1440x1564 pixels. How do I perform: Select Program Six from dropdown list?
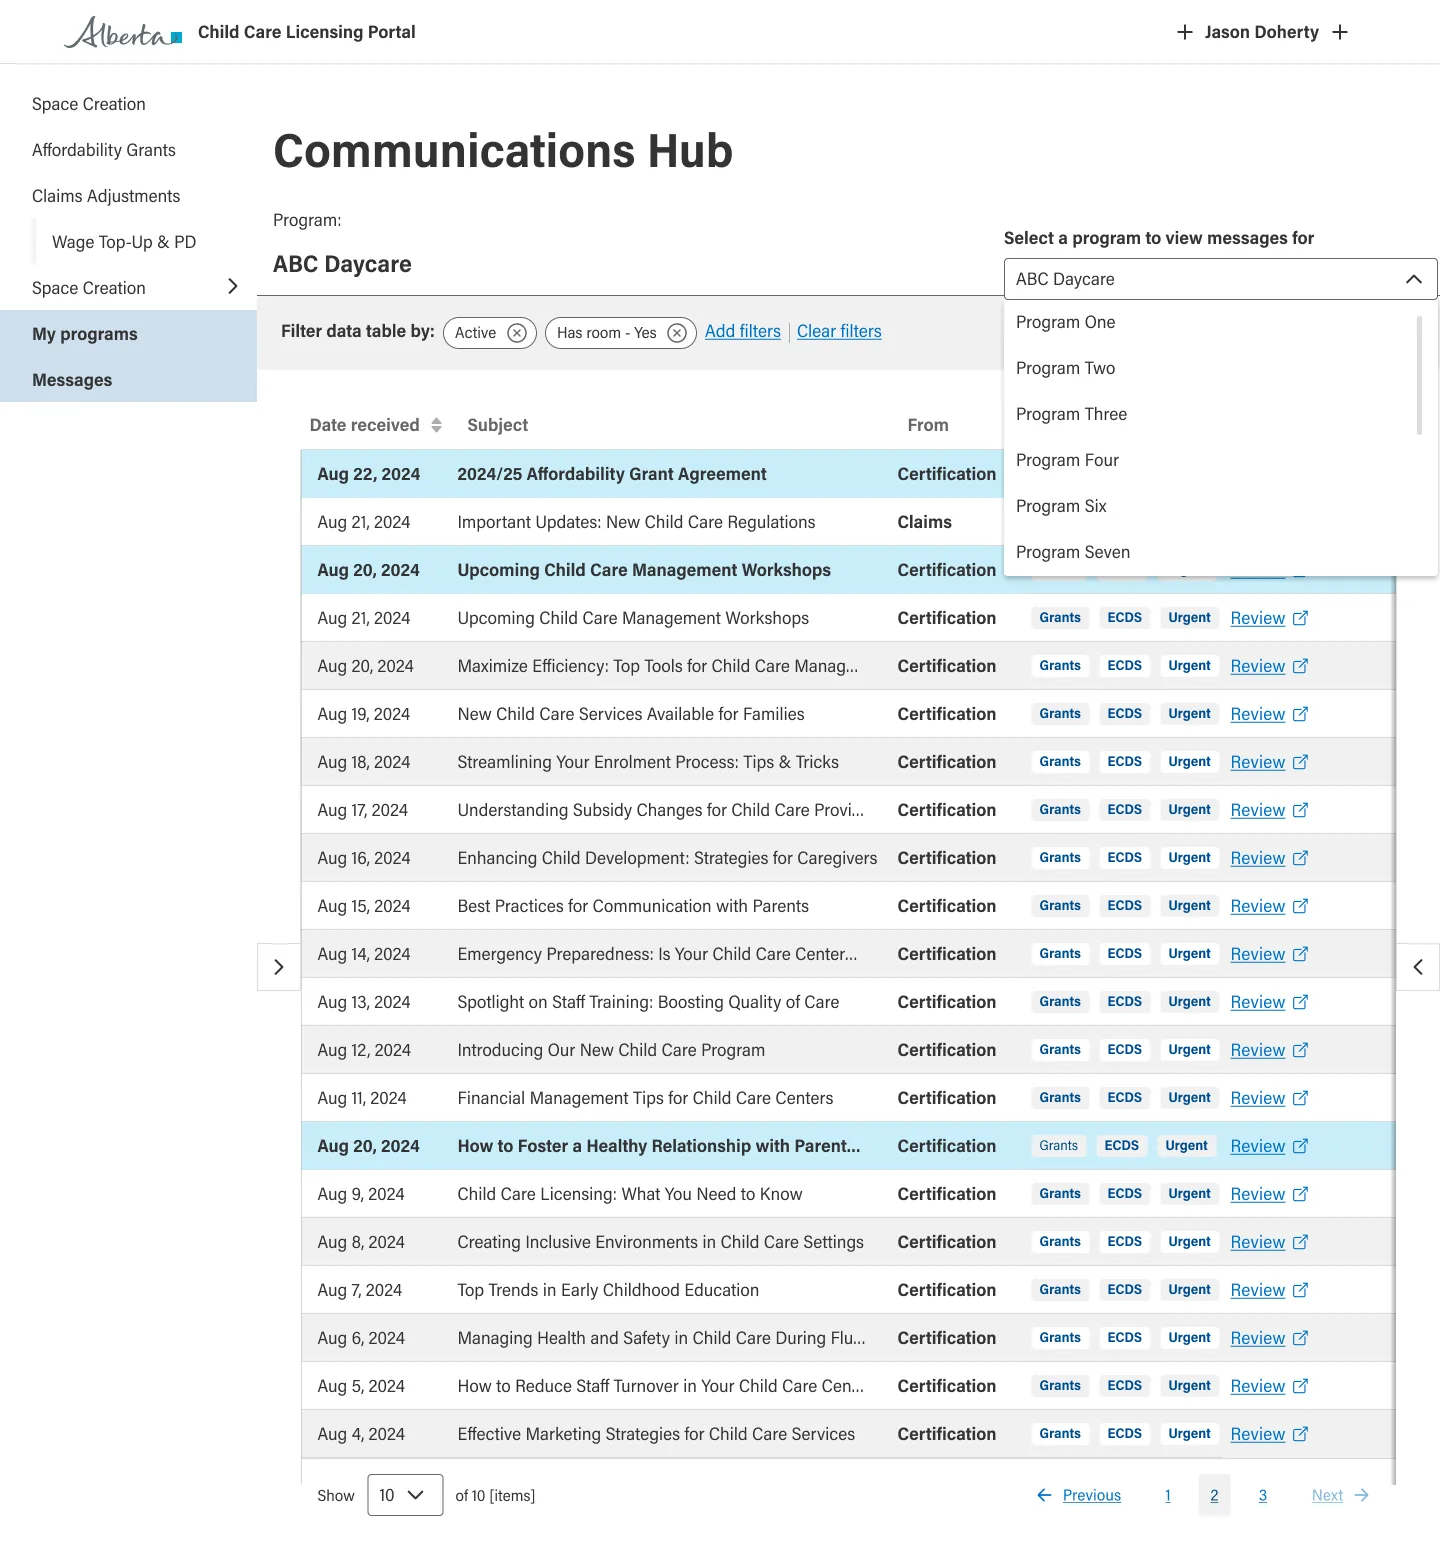coord(1061,506)
